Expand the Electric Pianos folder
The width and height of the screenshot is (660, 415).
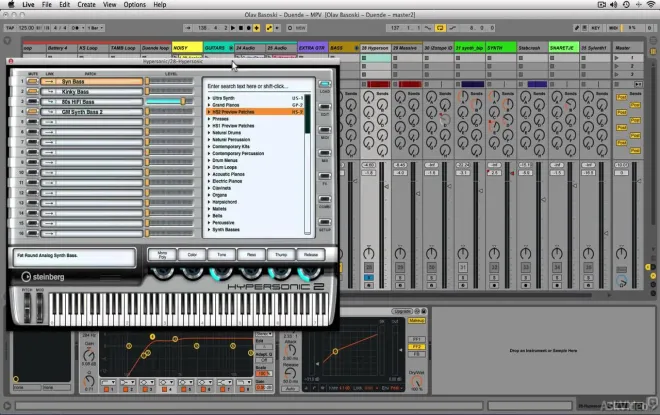click(x=209, y=181)
